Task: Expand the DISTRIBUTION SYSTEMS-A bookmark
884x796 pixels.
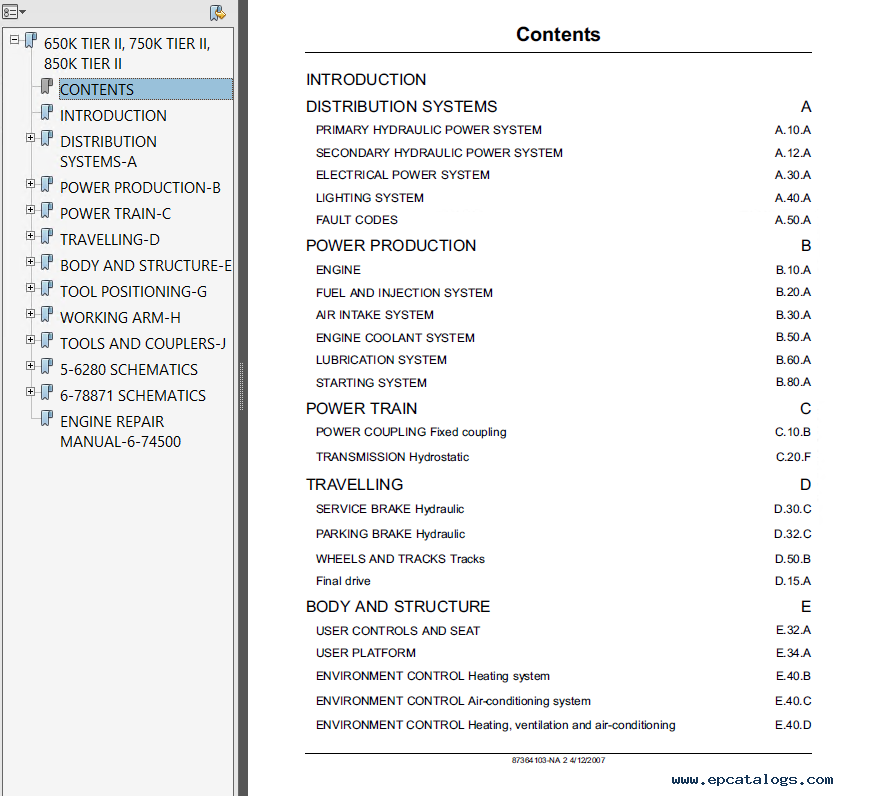Action: [30, 138]
